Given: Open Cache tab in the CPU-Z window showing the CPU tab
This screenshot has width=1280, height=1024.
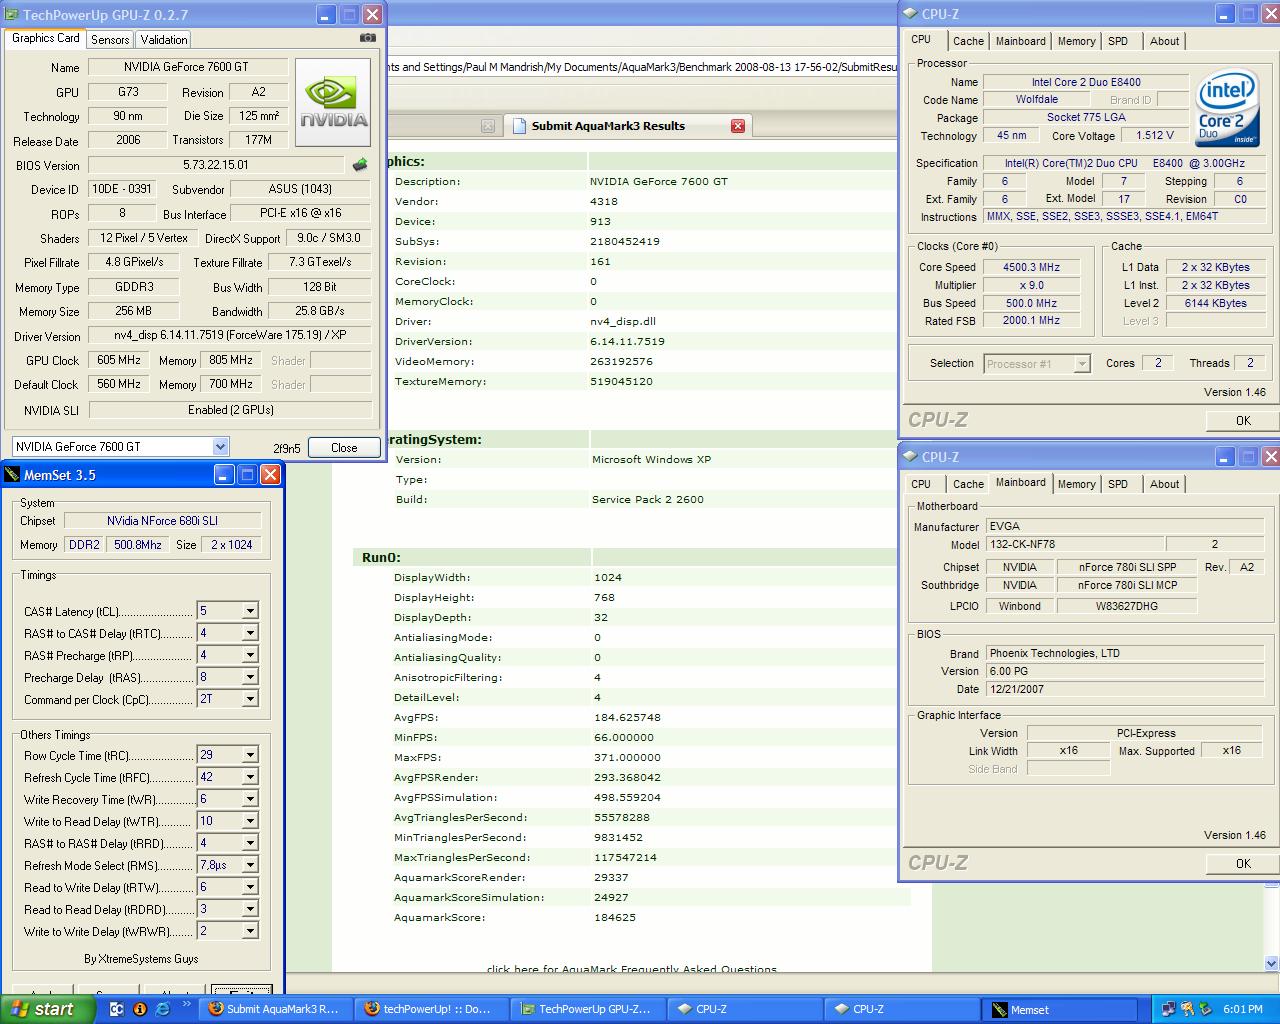Looking at the screenshot, I should click(968, 41).
